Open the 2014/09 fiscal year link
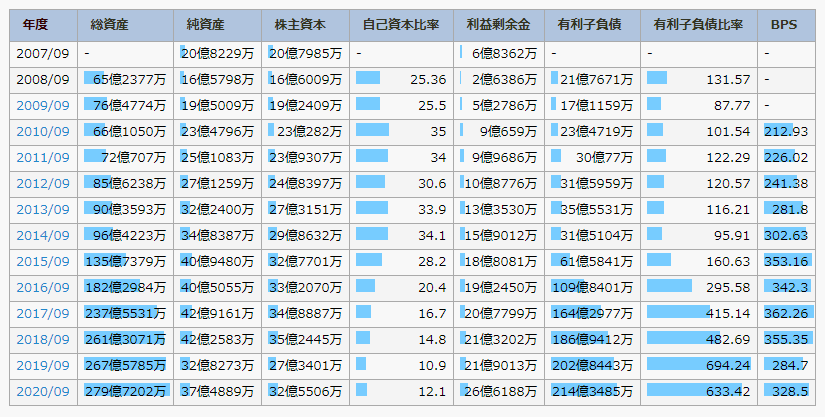825x417 pixels. pos(43,236)
